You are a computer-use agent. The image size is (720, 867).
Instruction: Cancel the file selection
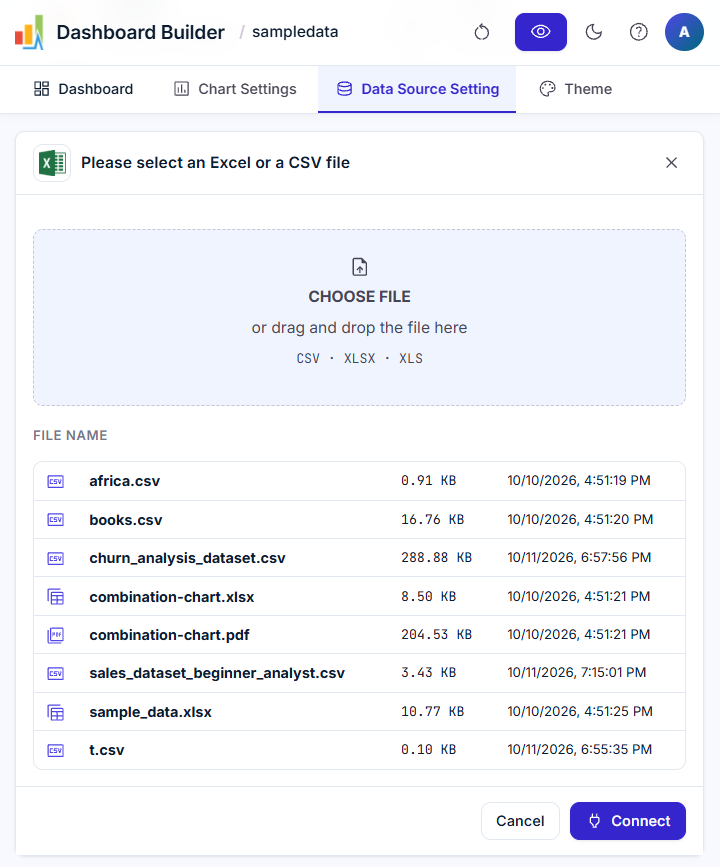520,821
